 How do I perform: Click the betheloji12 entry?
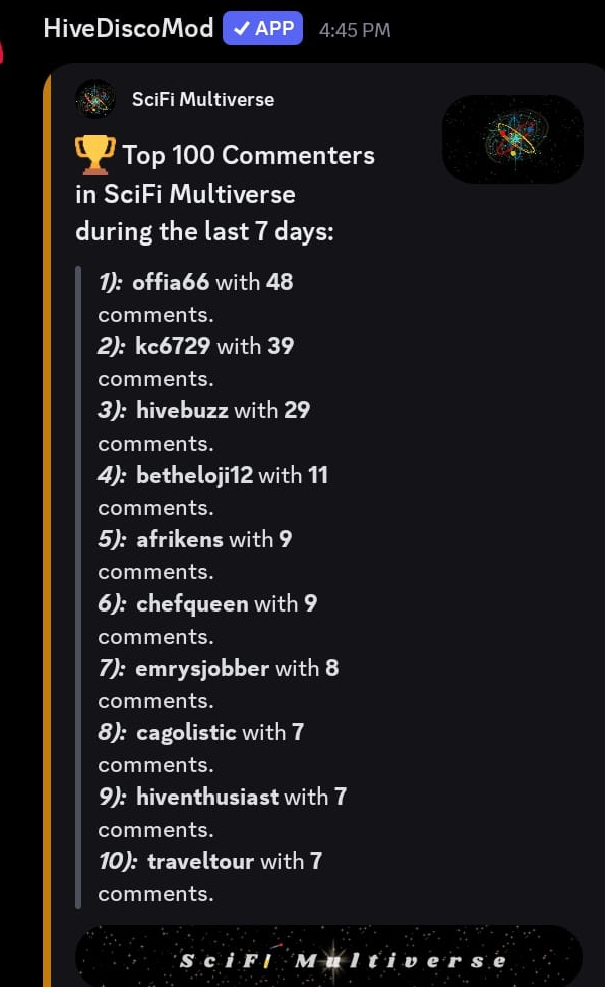(x=194, y=475)
